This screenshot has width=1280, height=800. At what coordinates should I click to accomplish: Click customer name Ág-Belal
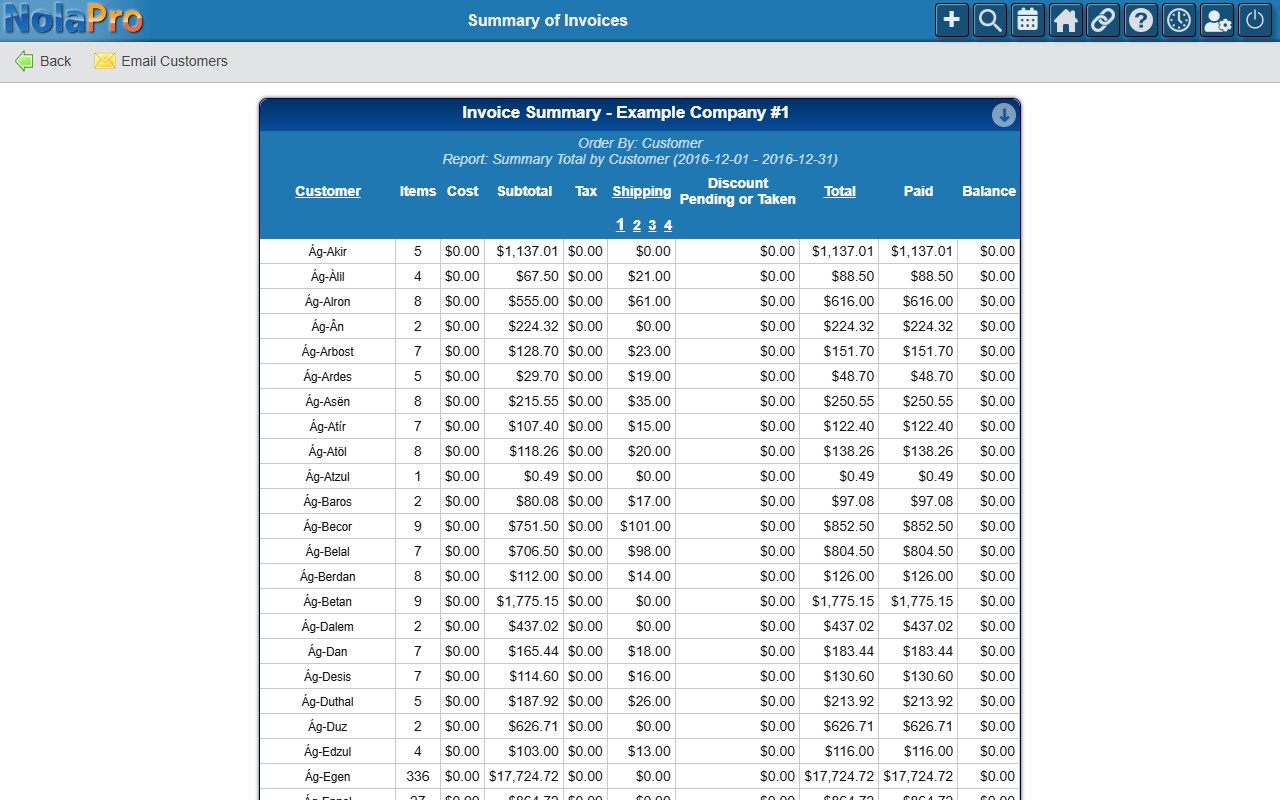328,552
